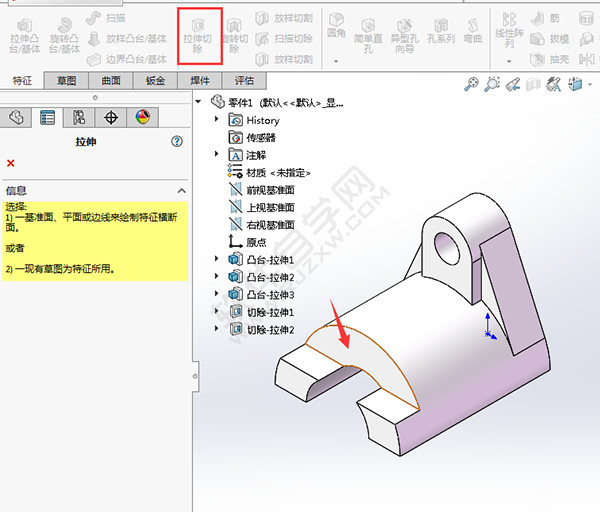Select the 上视基准面 plane
Screen dimensions: 600x512
(x=262, y=208)
